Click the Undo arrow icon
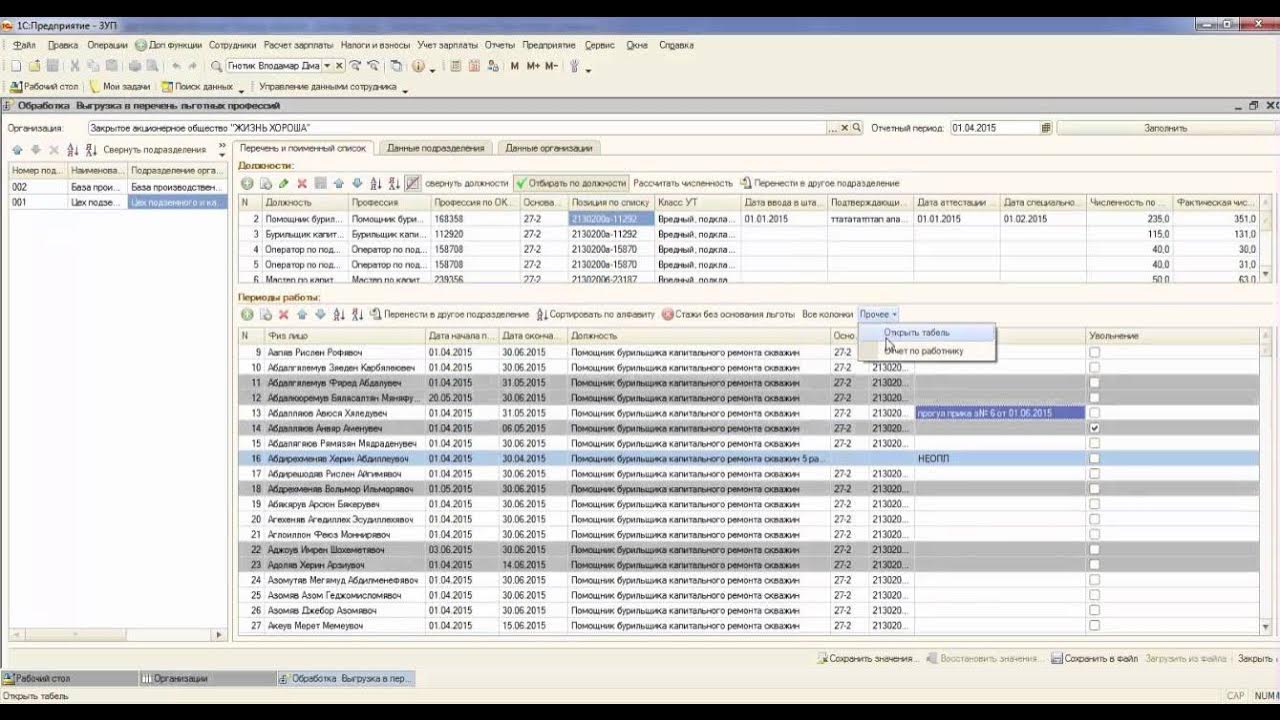Screen dimensions: 1280x720 pos(177,66)
